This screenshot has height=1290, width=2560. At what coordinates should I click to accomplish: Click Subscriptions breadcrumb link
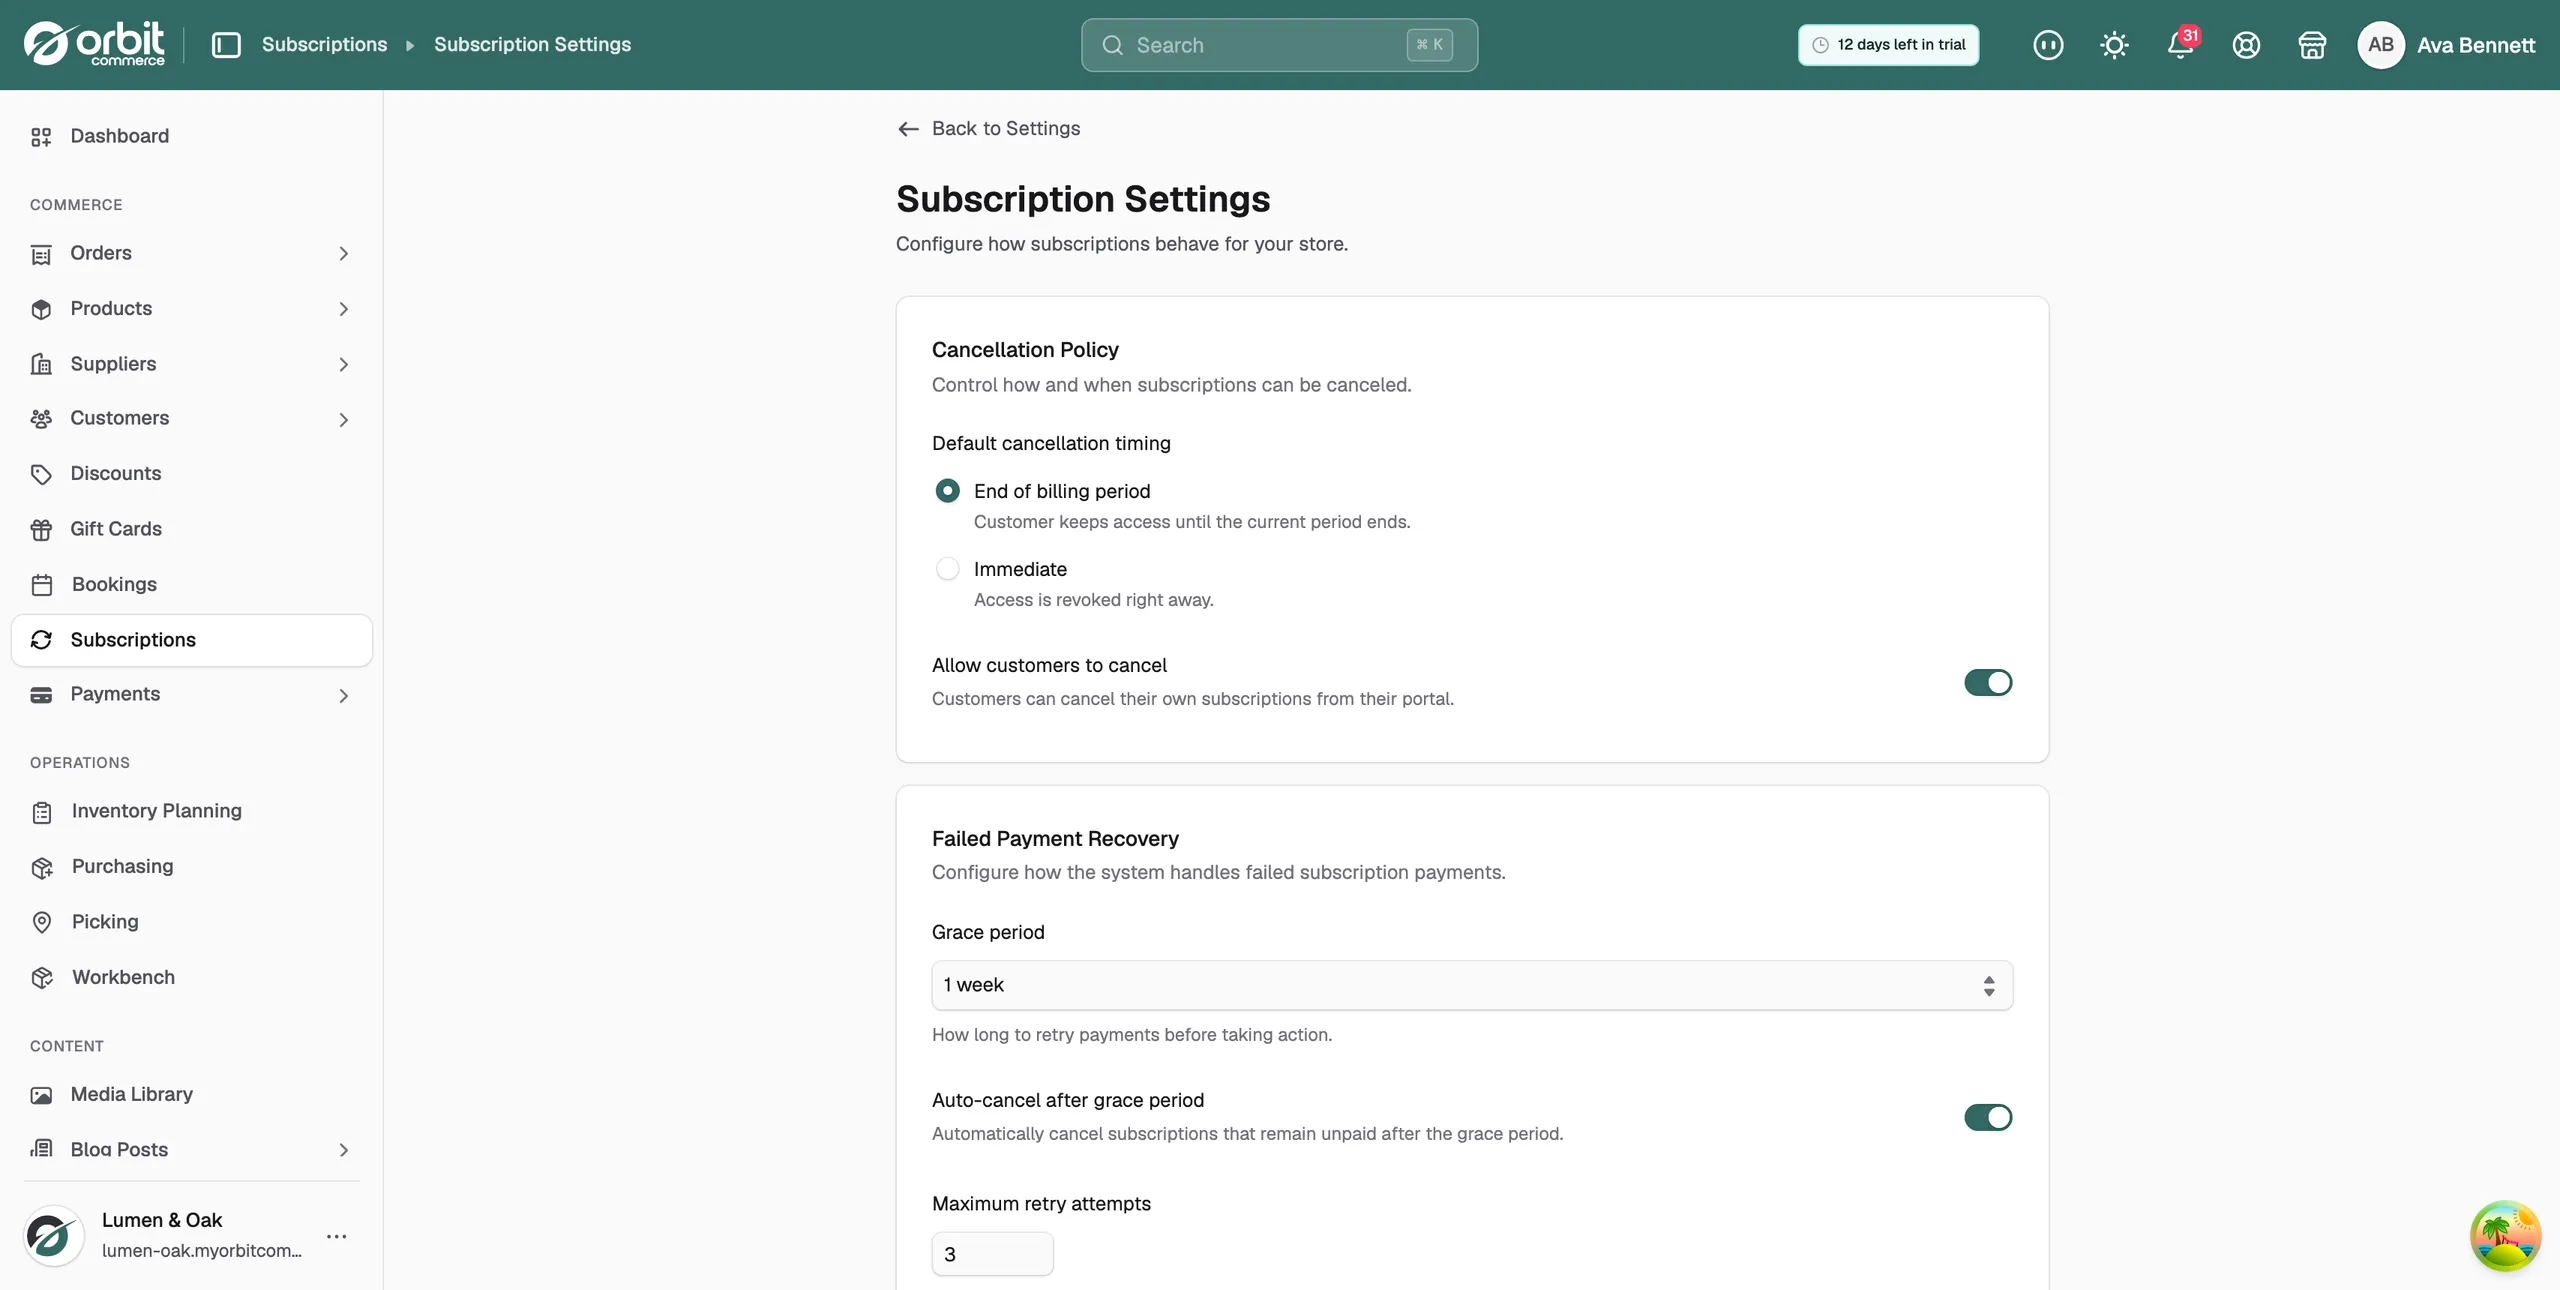[324, 44]
